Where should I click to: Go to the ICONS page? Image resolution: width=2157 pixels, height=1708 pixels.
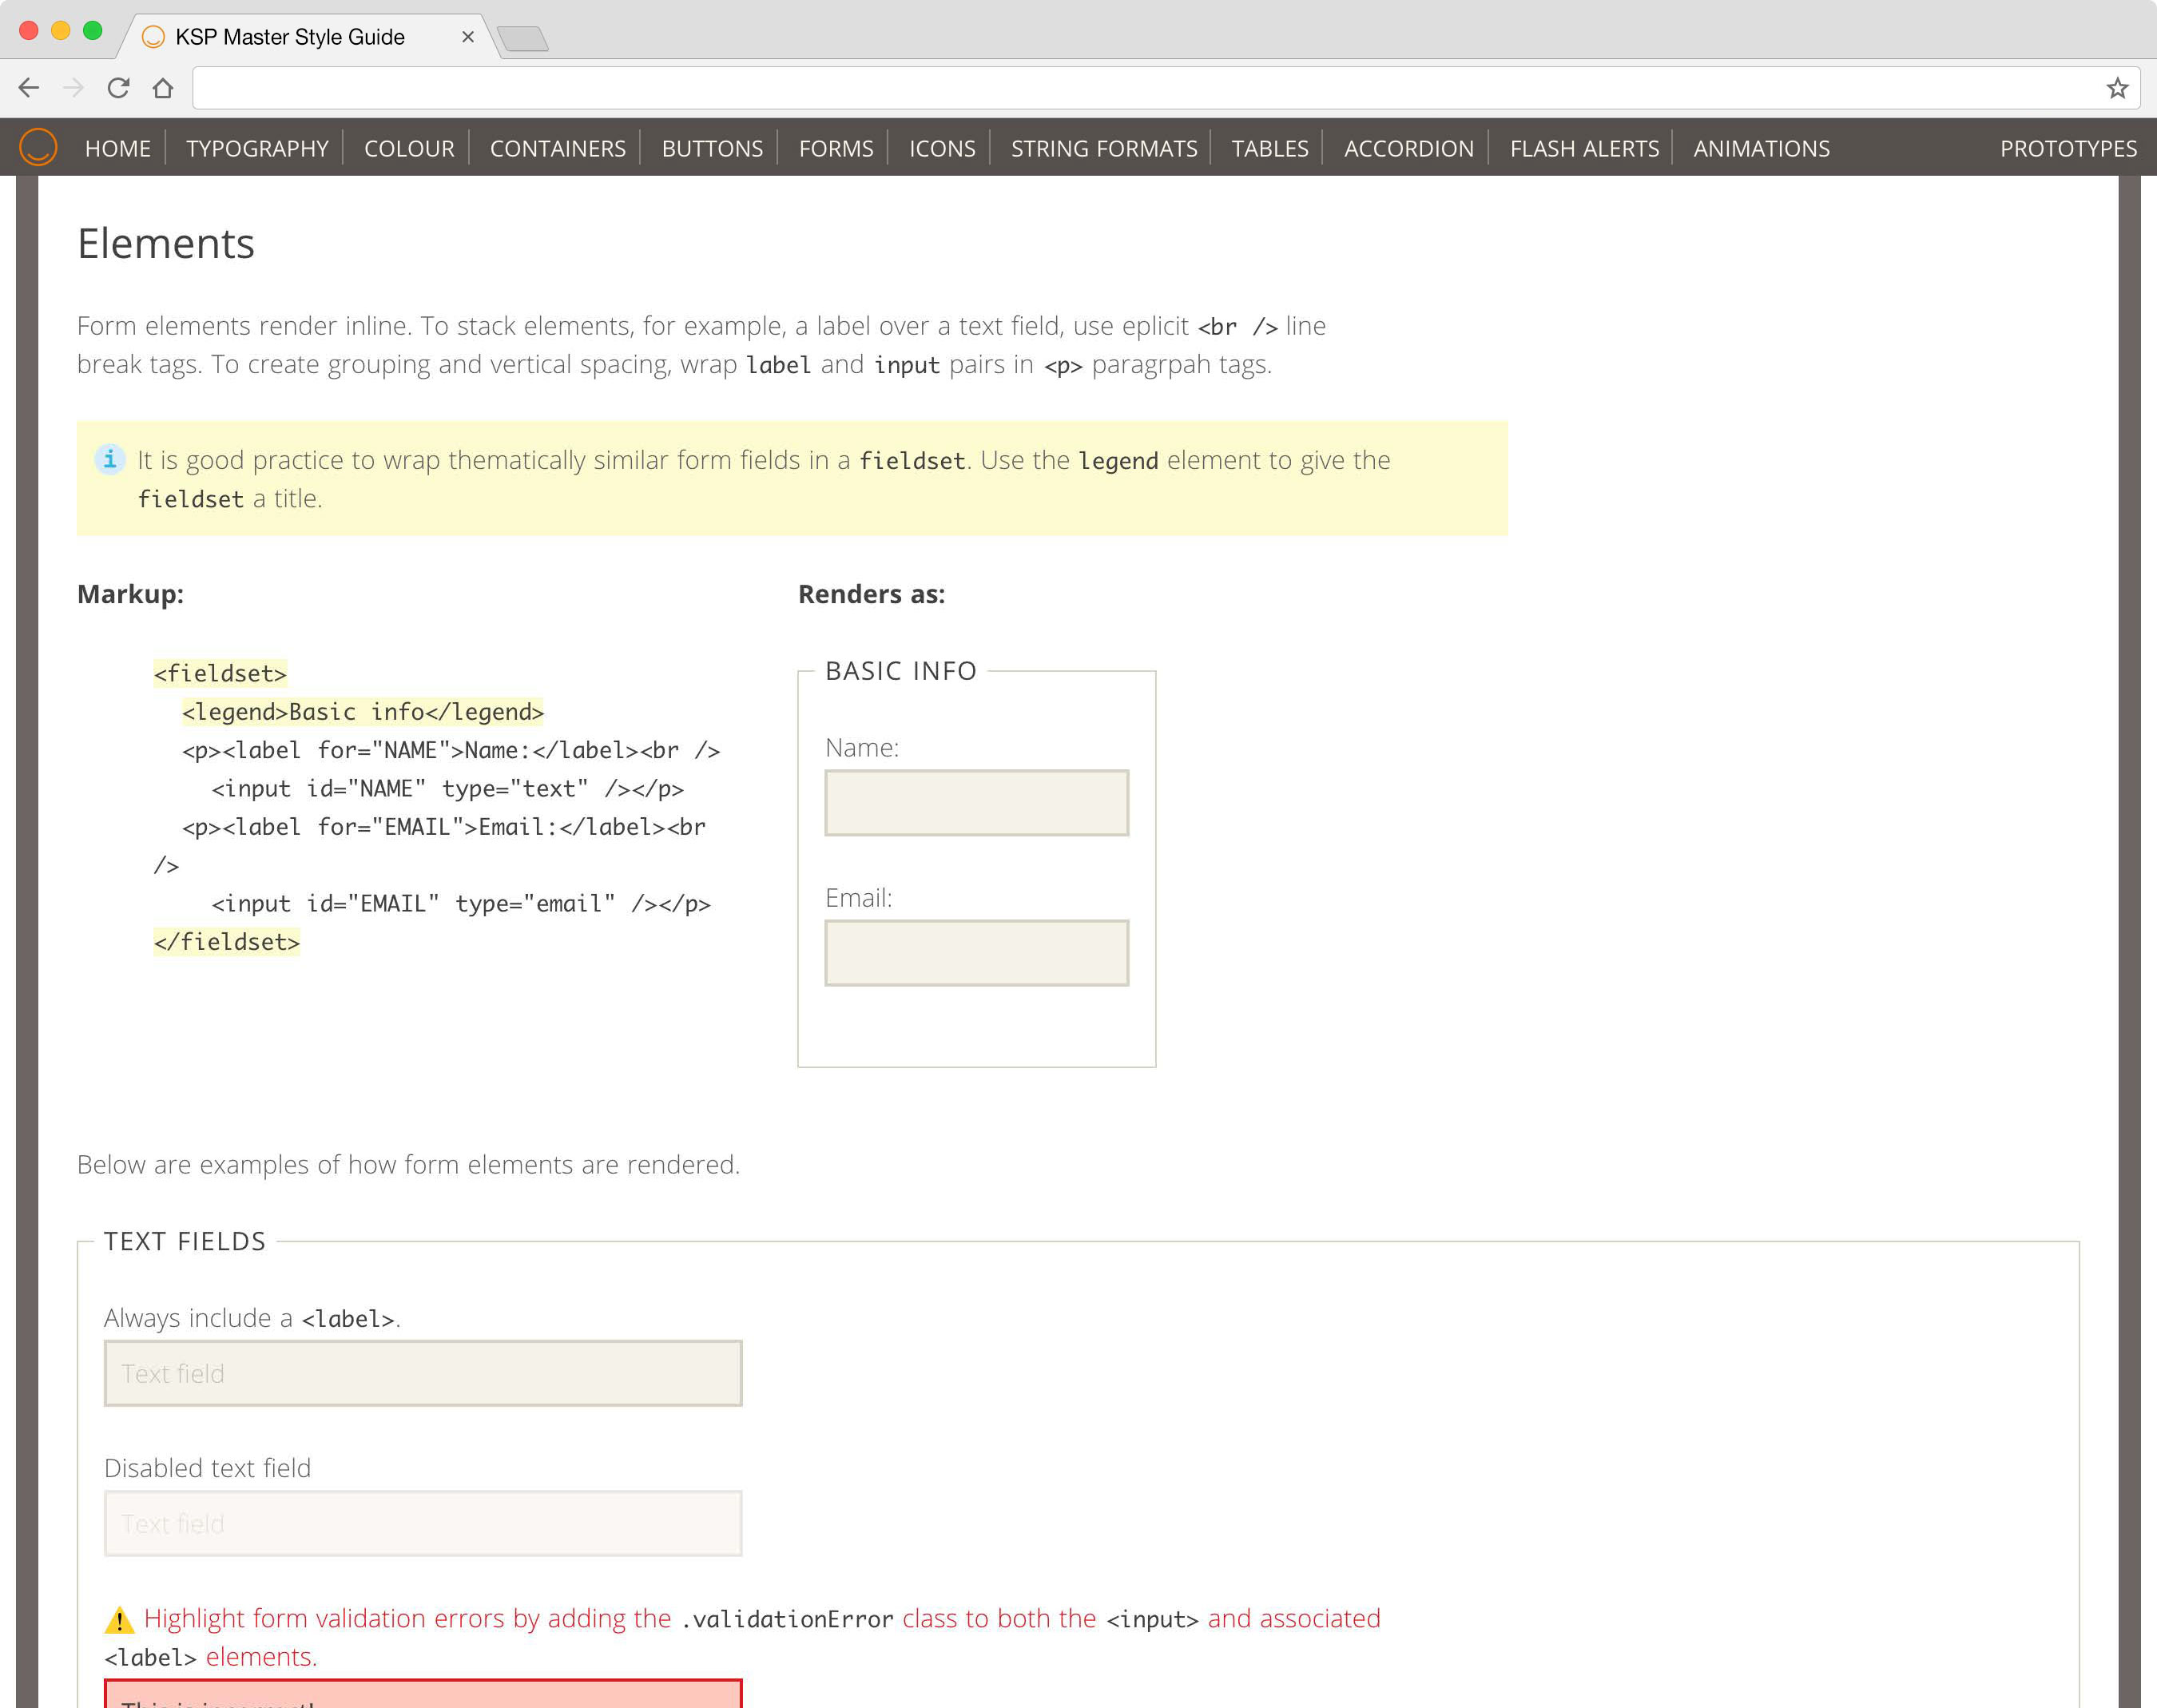pos(942,148)
